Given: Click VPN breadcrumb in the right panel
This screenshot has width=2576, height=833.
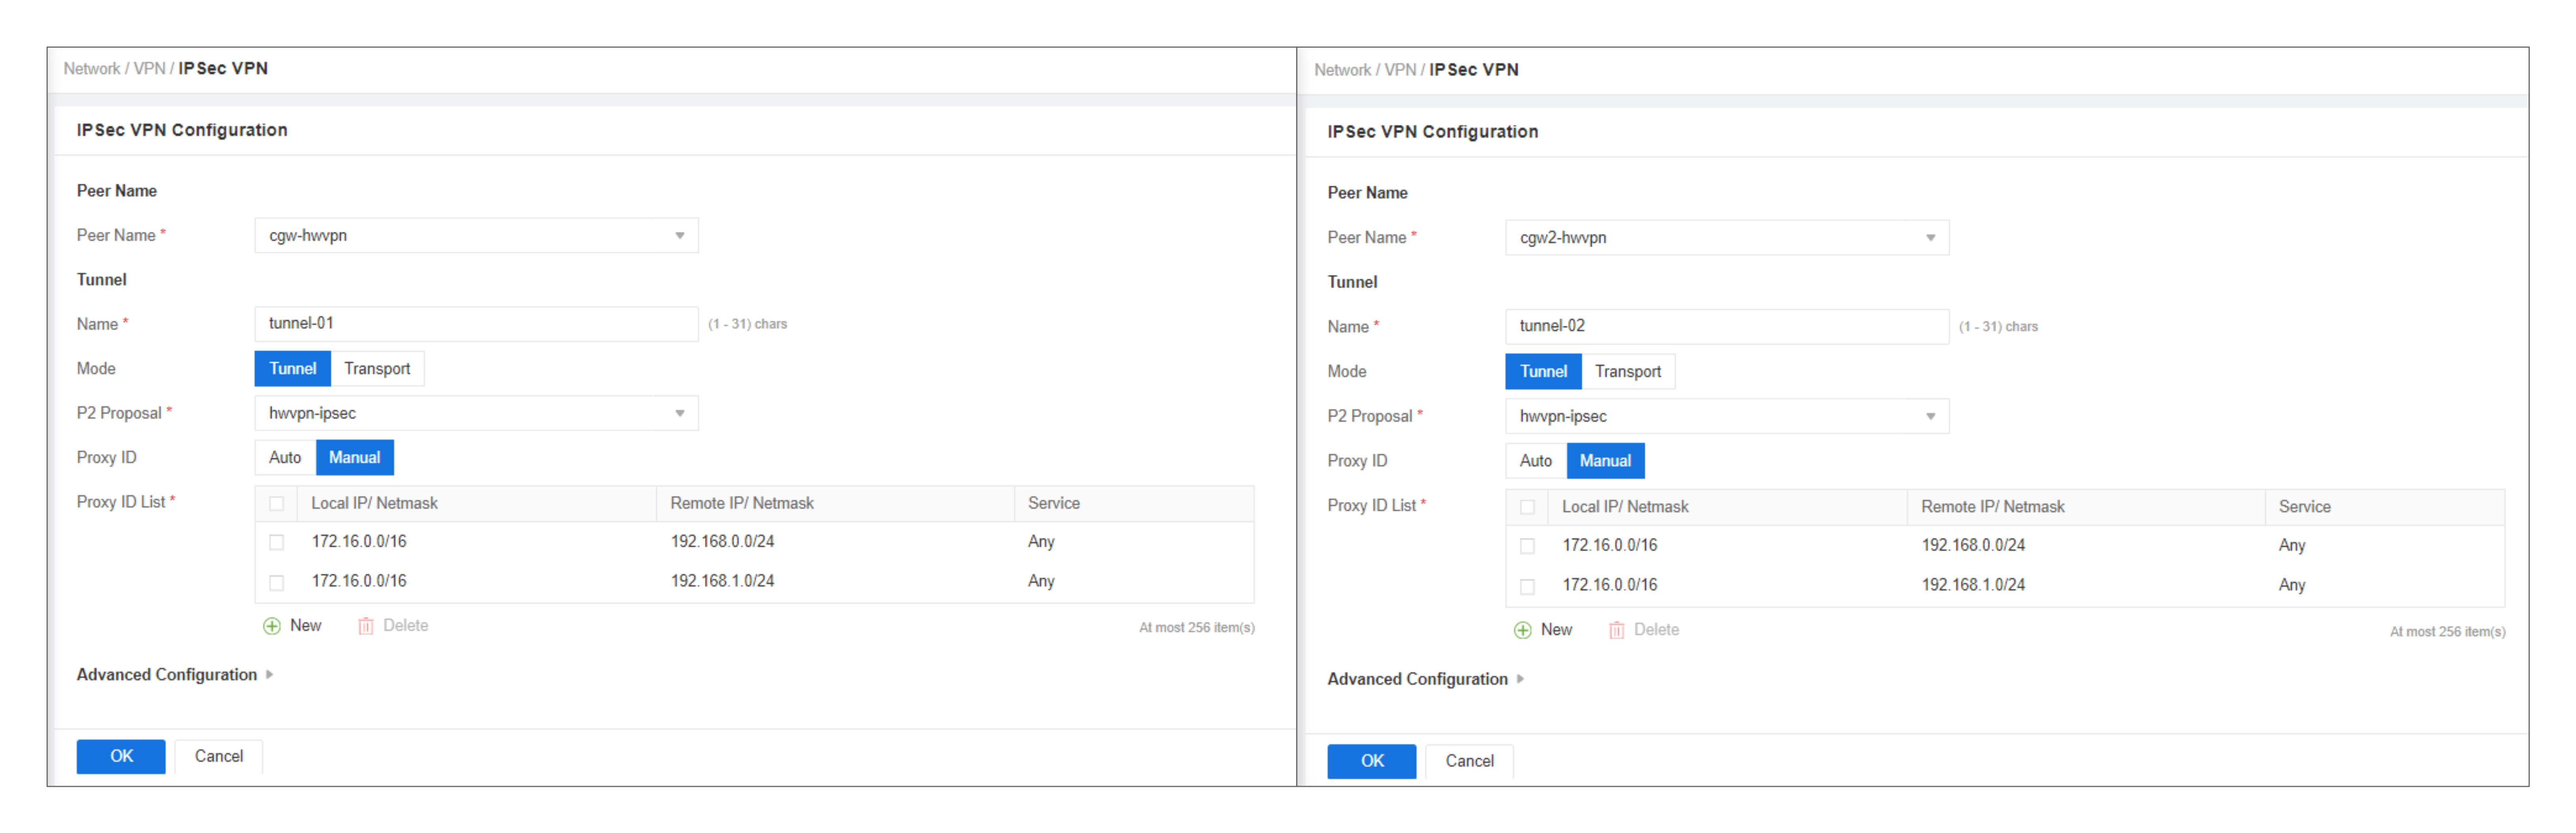Looking at the screenshot, I should tap(1400, 70).
